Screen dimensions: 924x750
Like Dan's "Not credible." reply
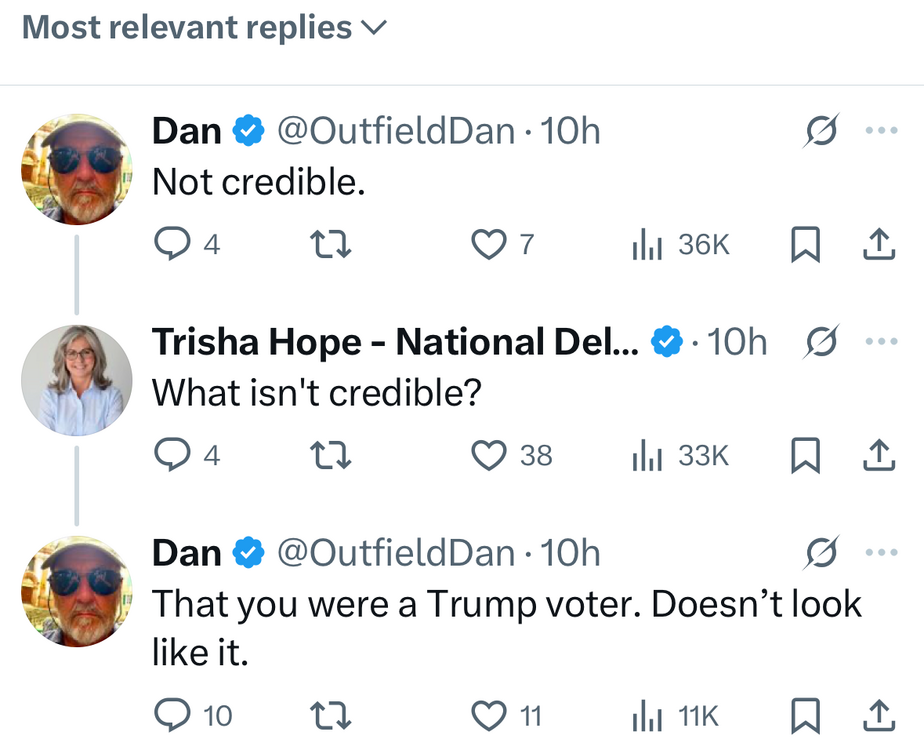pyautogui.click(x=489, y=244)
